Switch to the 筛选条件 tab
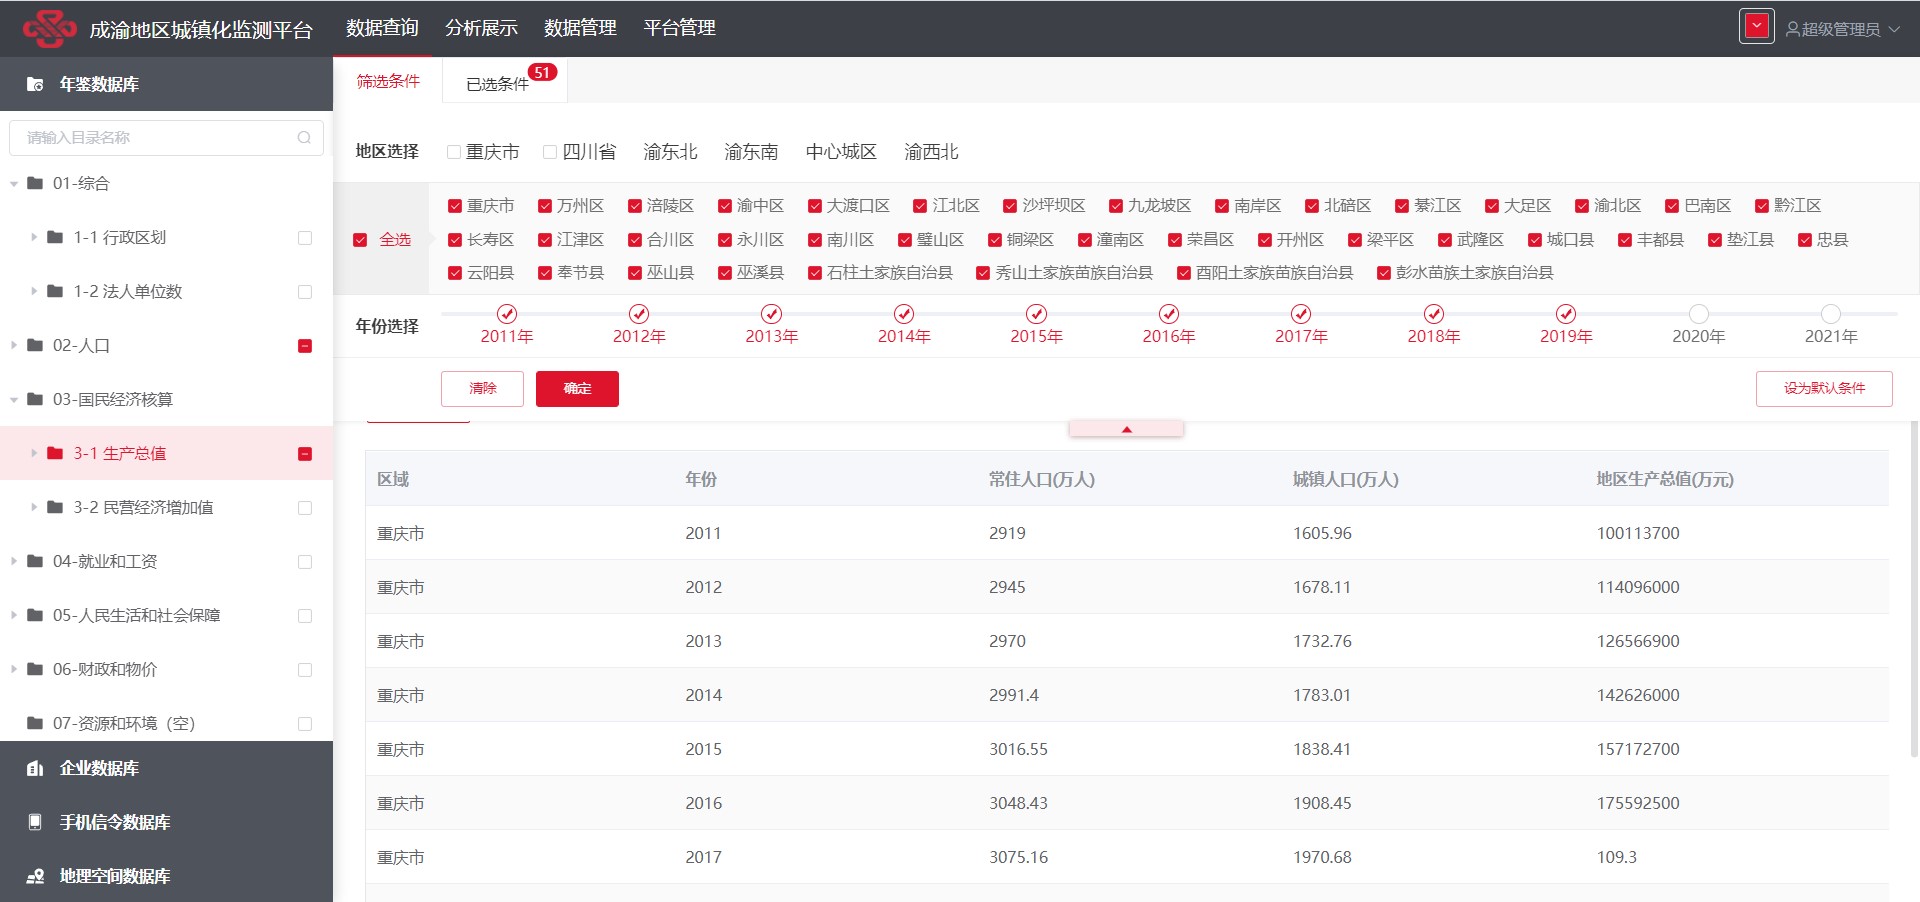This screenshot has width=1920, height=902. click(x=388, y=81)
